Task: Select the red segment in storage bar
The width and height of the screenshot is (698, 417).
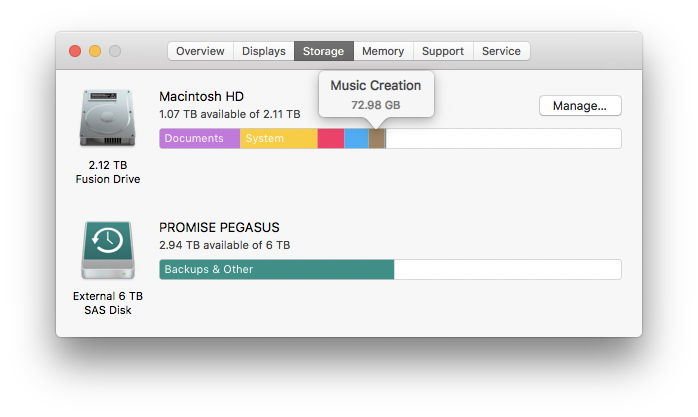Action: tap(331, 139)
